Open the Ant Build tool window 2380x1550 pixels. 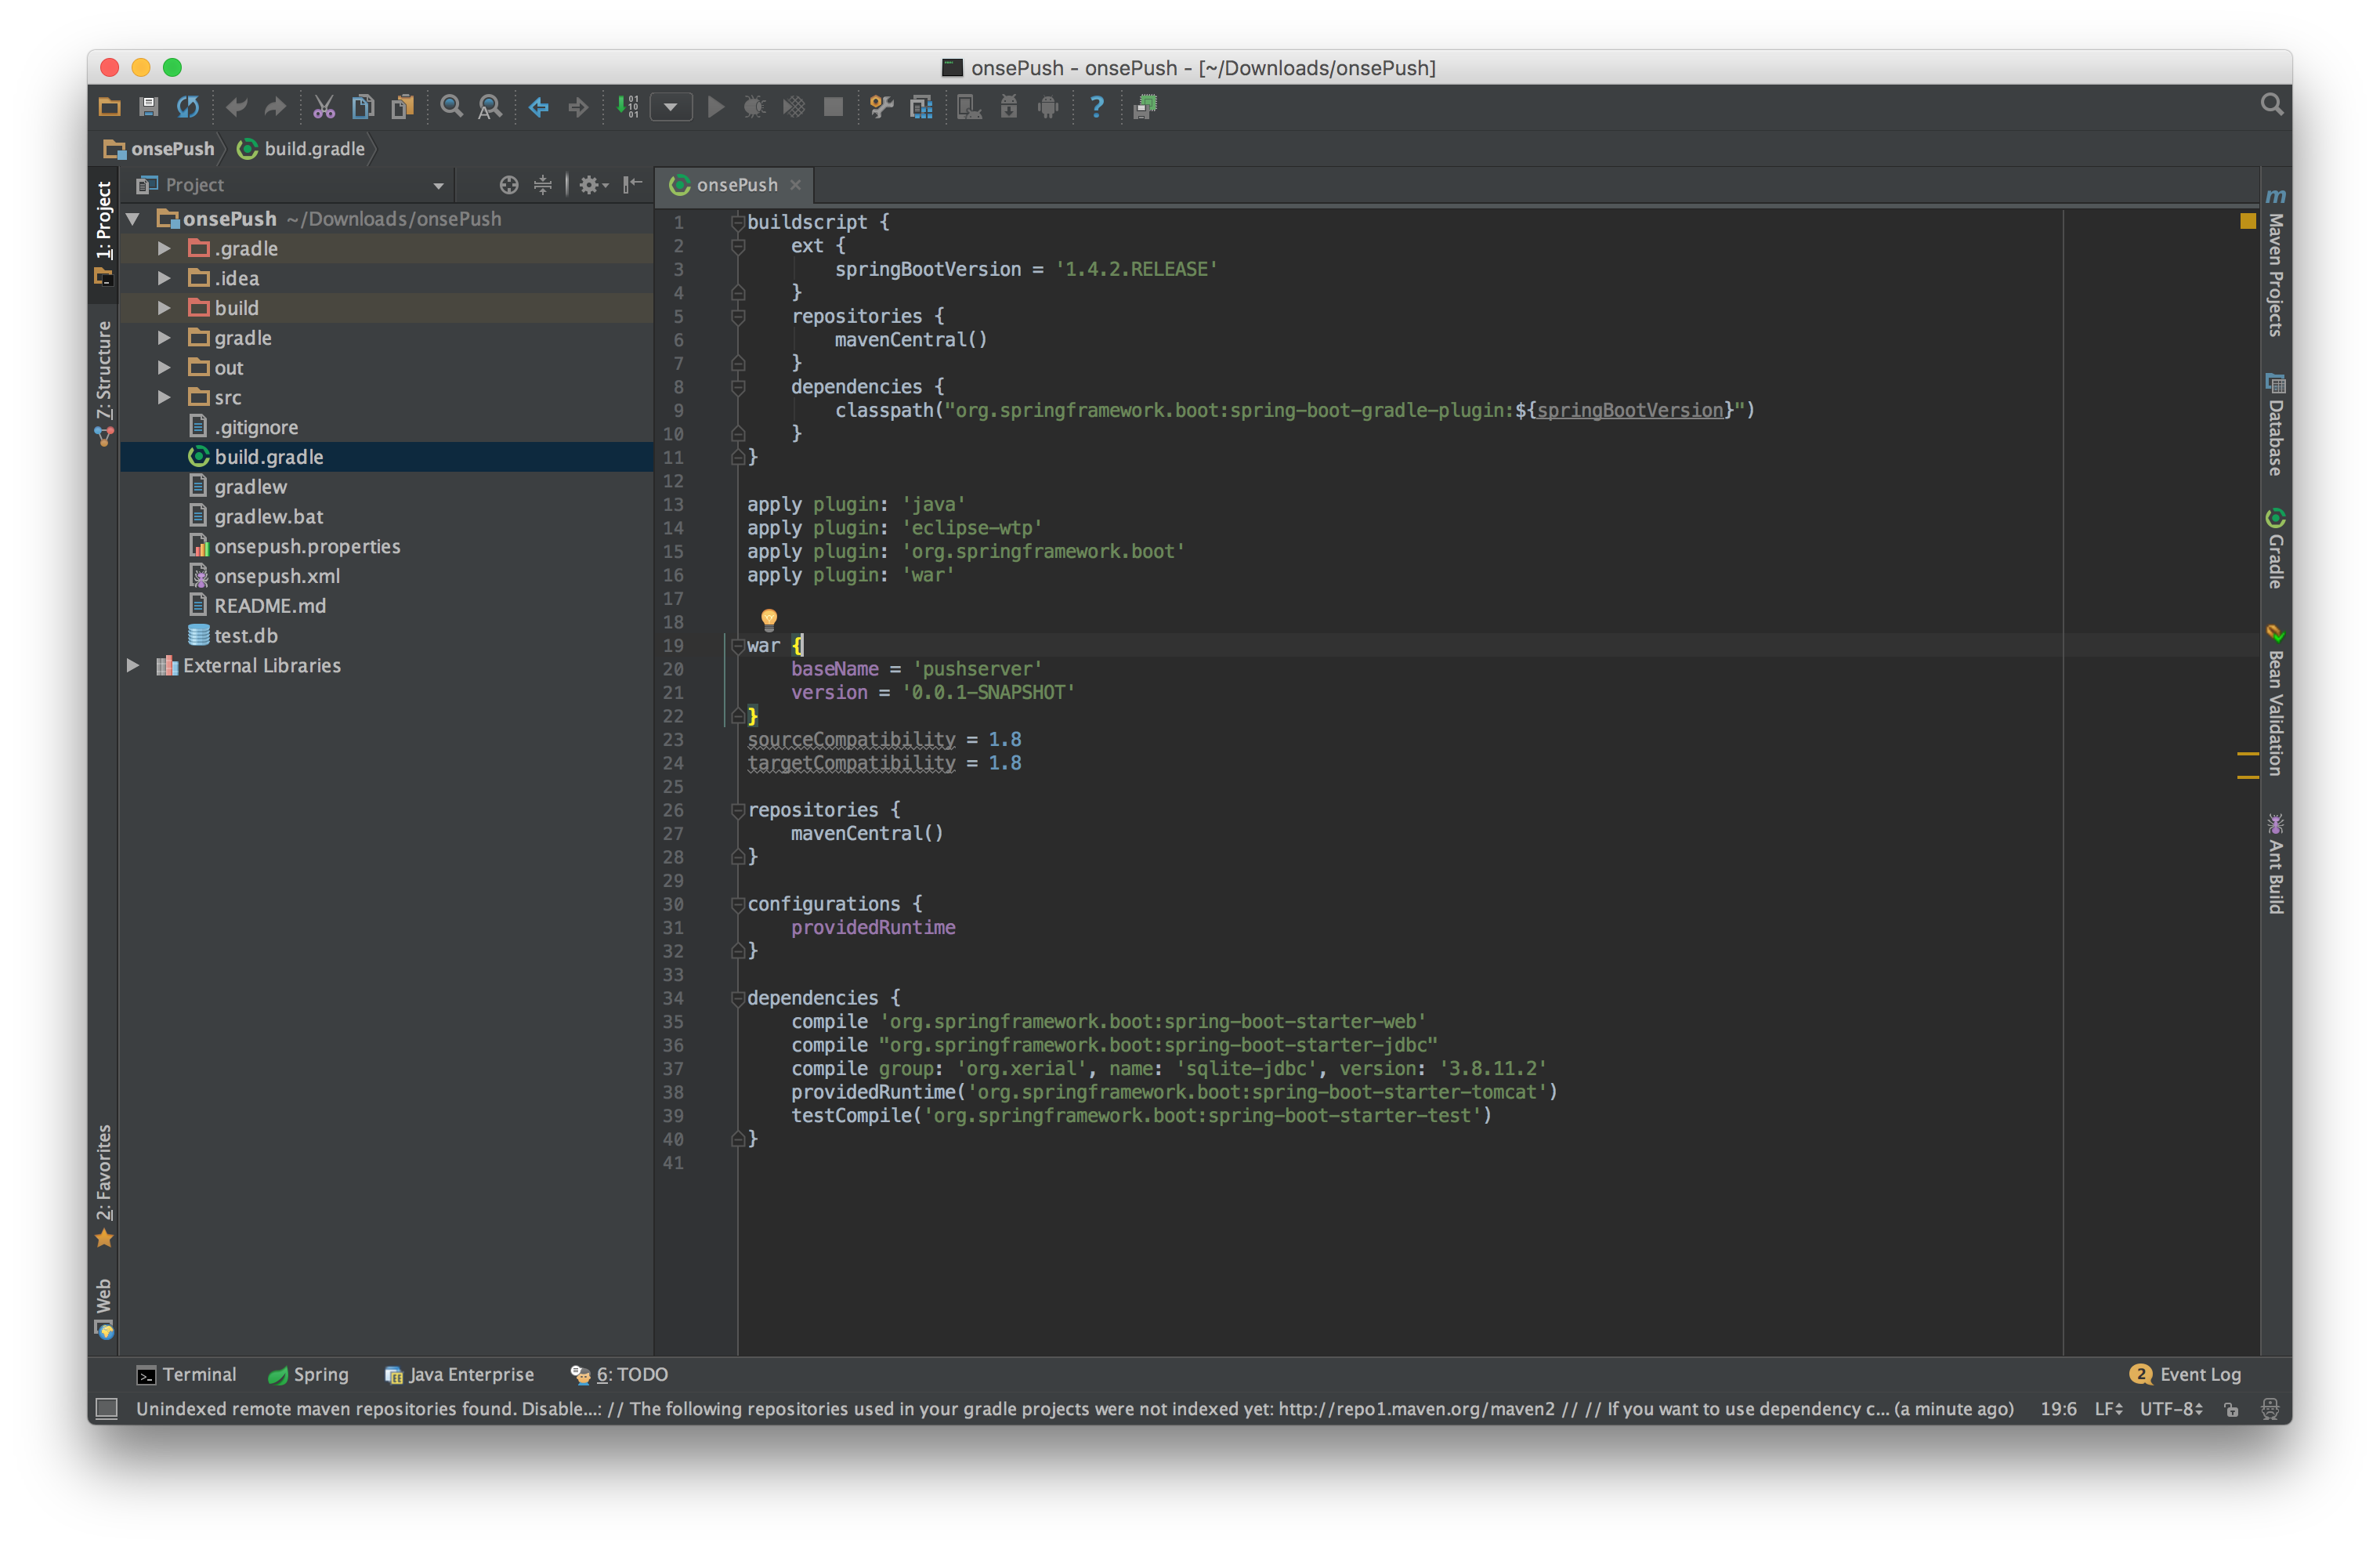tap(2274, 865)
